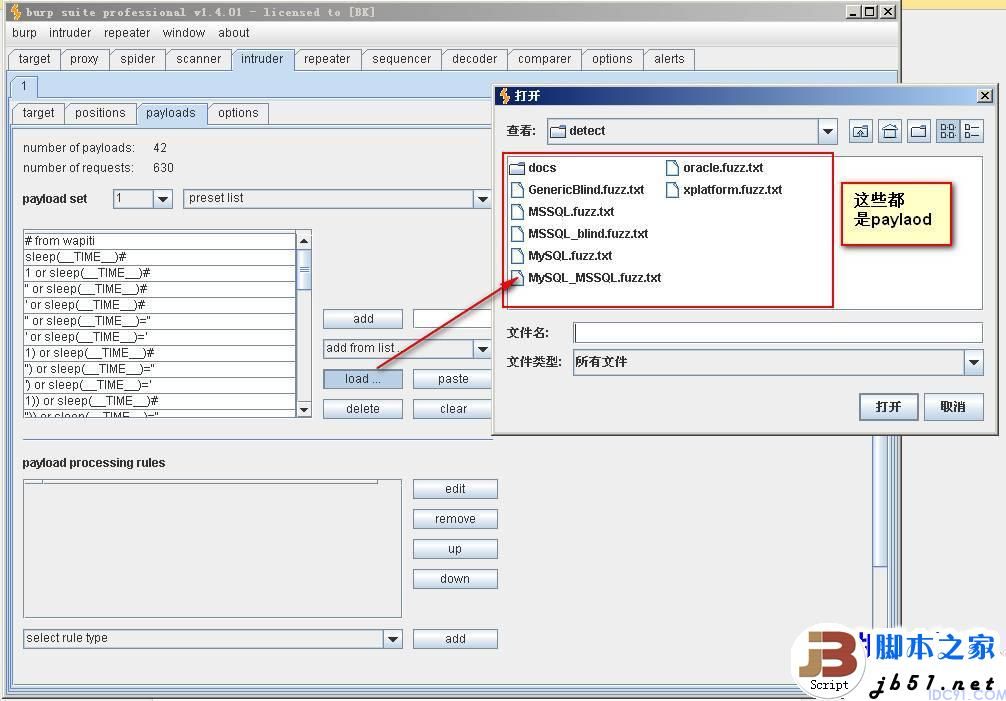Image resolution: width=1006 pixels, height=701 pixels.
Task: Select the MySQL_MSSQL.fuzz.txt file
Action: pos(586,277)
